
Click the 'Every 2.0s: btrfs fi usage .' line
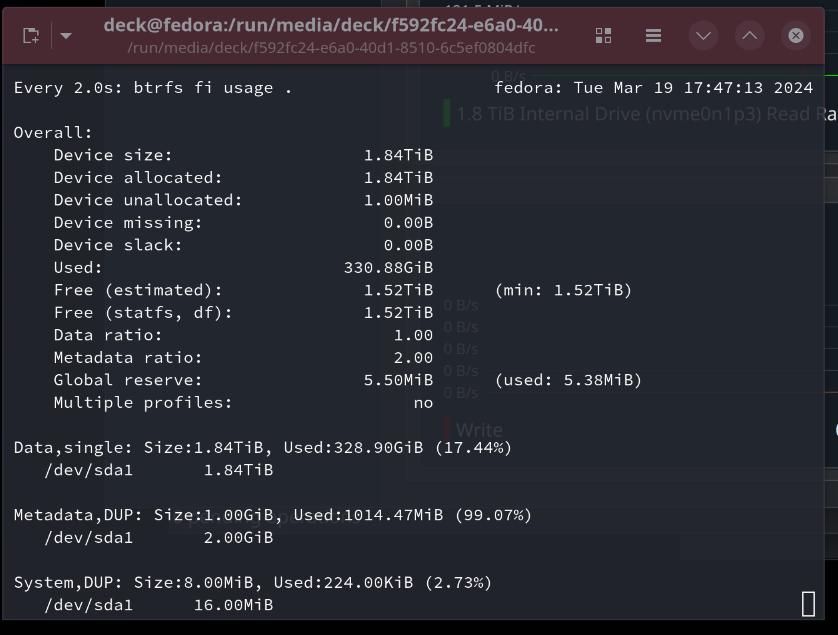point(153,88)
